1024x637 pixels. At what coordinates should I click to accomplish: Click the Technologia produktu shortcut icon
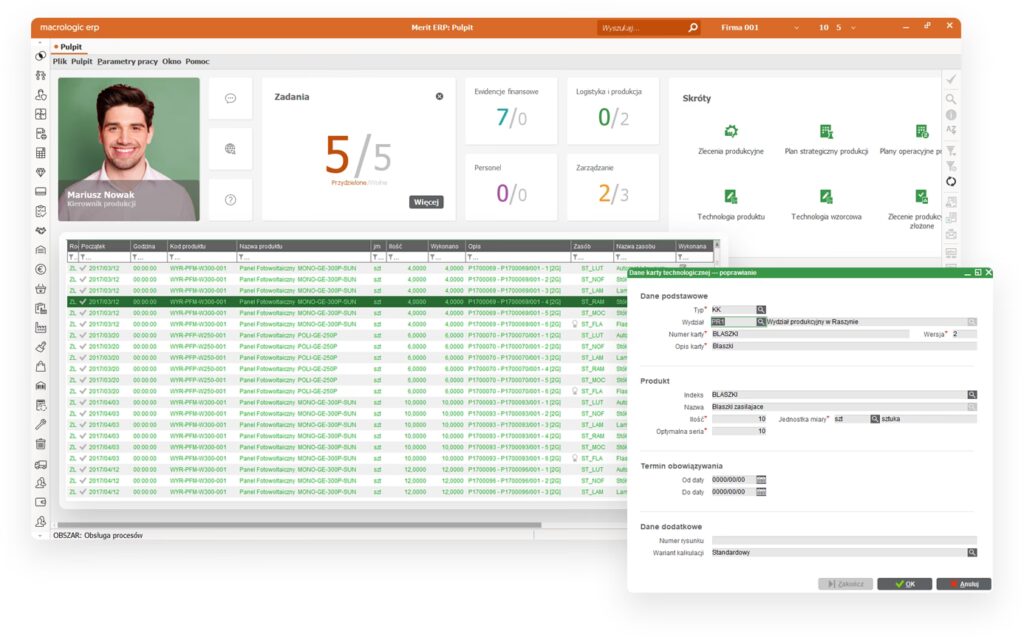pyautogui.click(x=731, y=196)
